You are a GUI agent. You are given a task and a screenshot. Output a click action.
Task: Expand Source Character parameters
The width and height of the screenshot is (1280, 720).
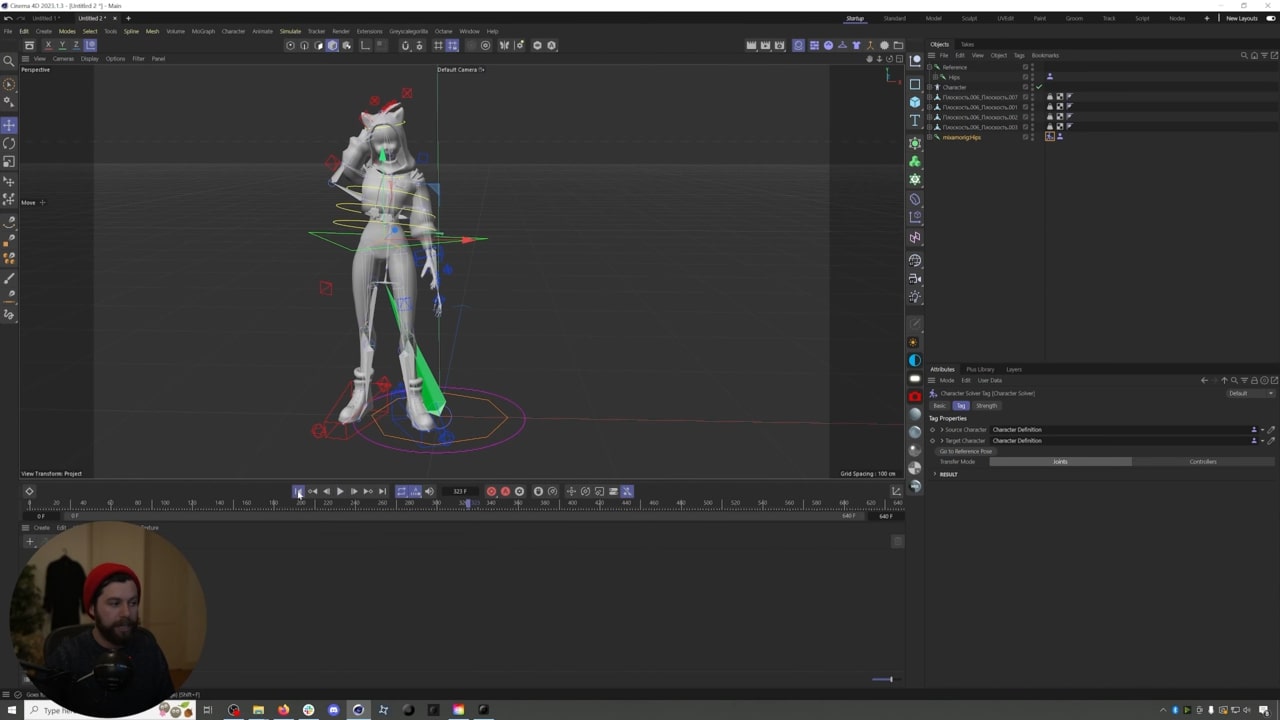942,430
